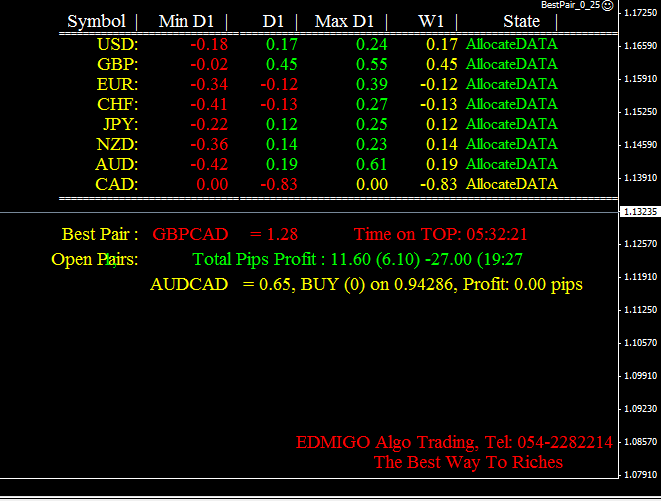Click NZD Min D1 value -0.36
Image resolution: width=661 pixels, height=501 pixels.
pos(209,144)
